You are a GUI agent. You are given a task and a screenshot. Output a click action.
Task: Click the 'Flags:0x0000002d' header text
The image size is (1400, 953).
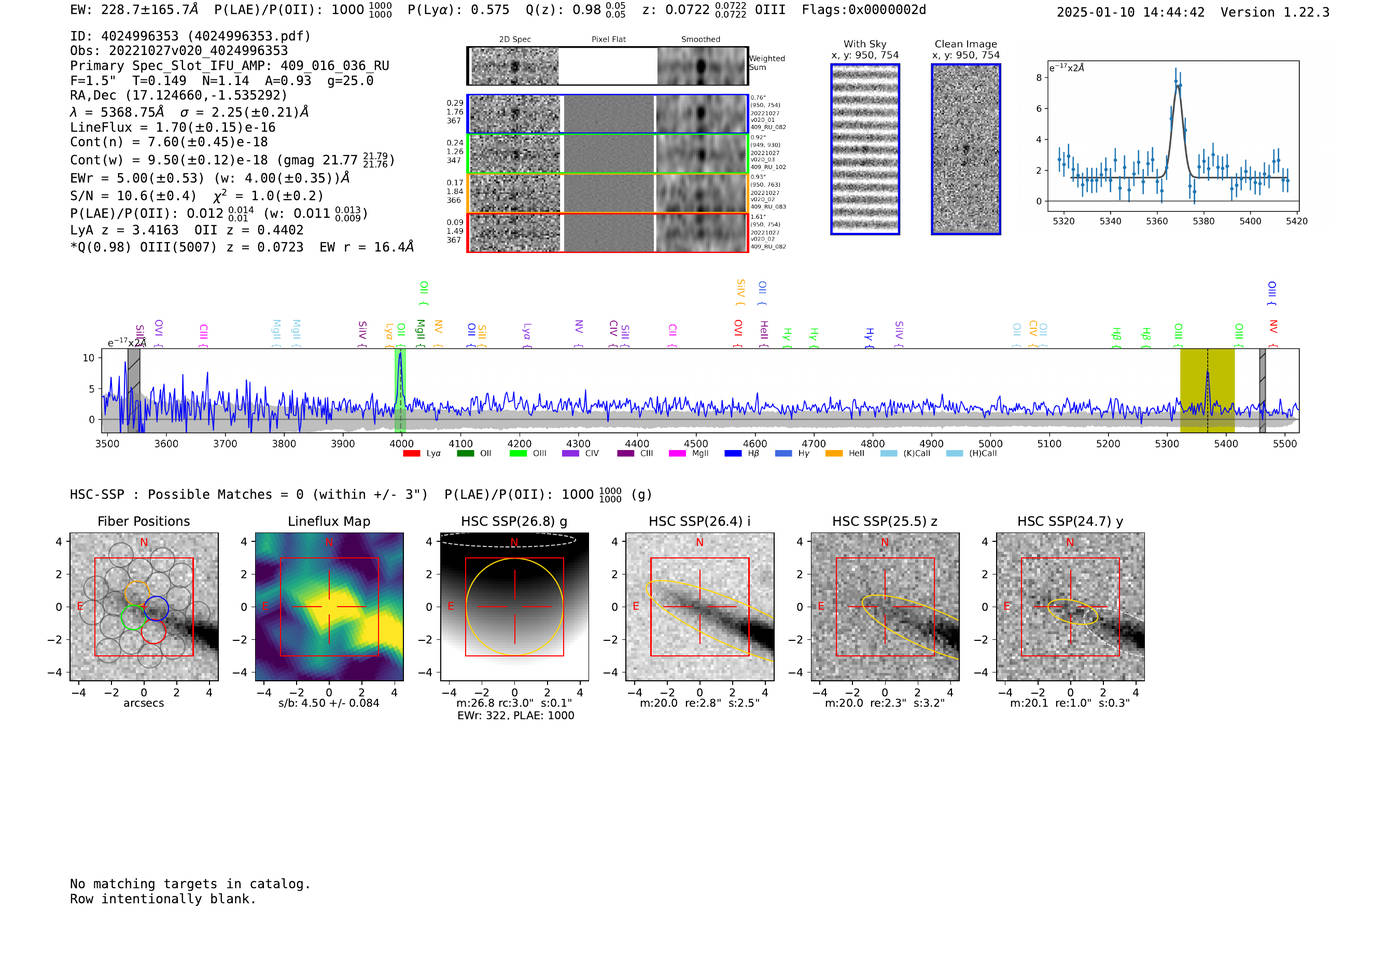pyautogui.click(x=864, y=10)
